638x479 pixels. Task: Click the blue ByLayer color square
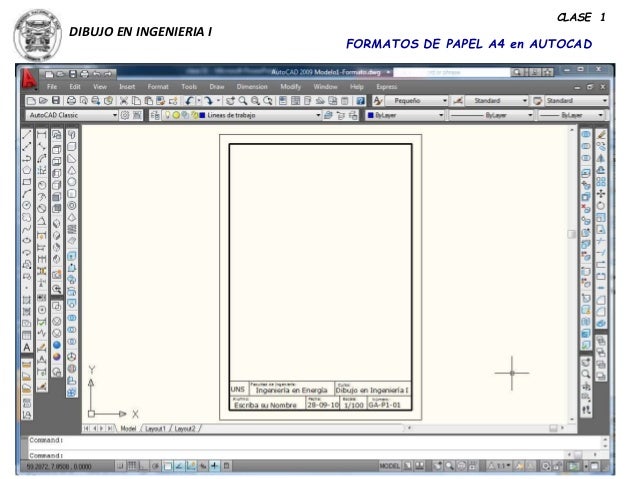[x=371, y=116]
